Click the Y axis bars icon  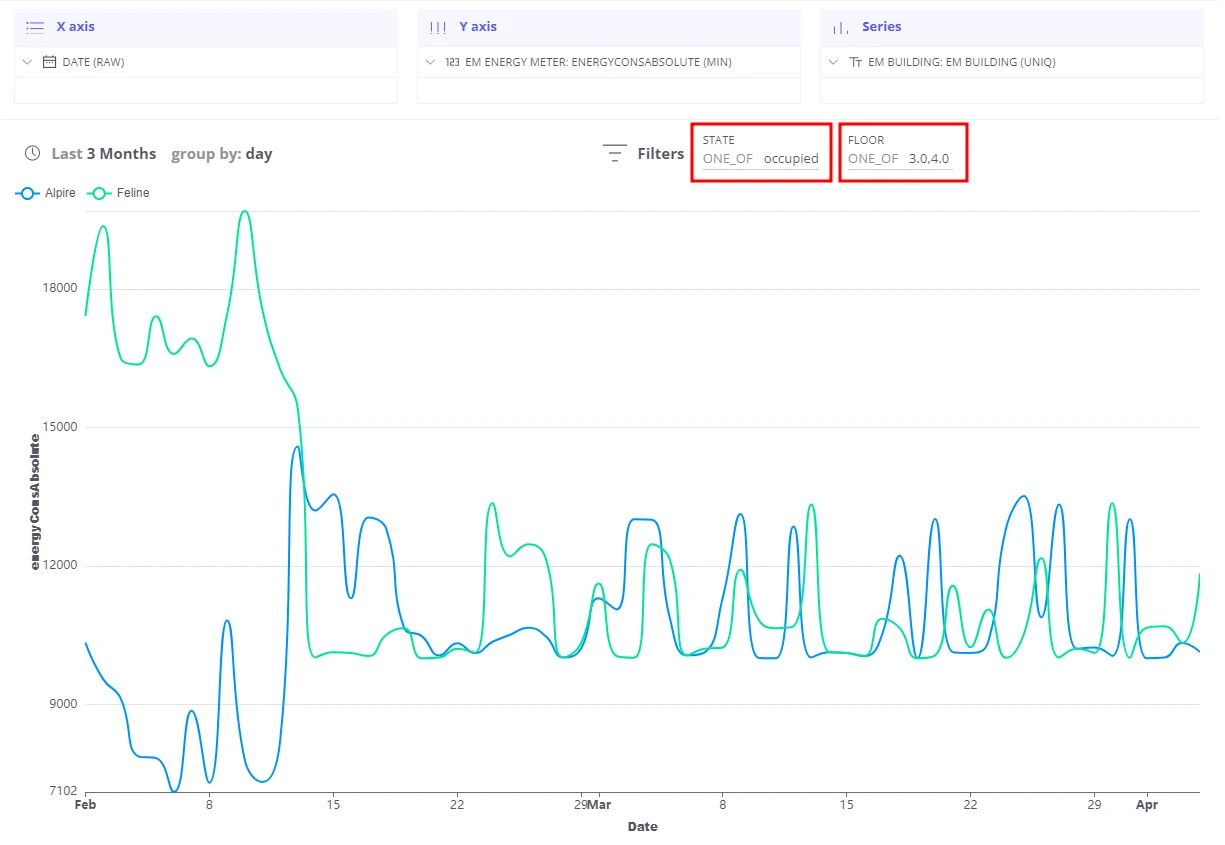[437, 28]
